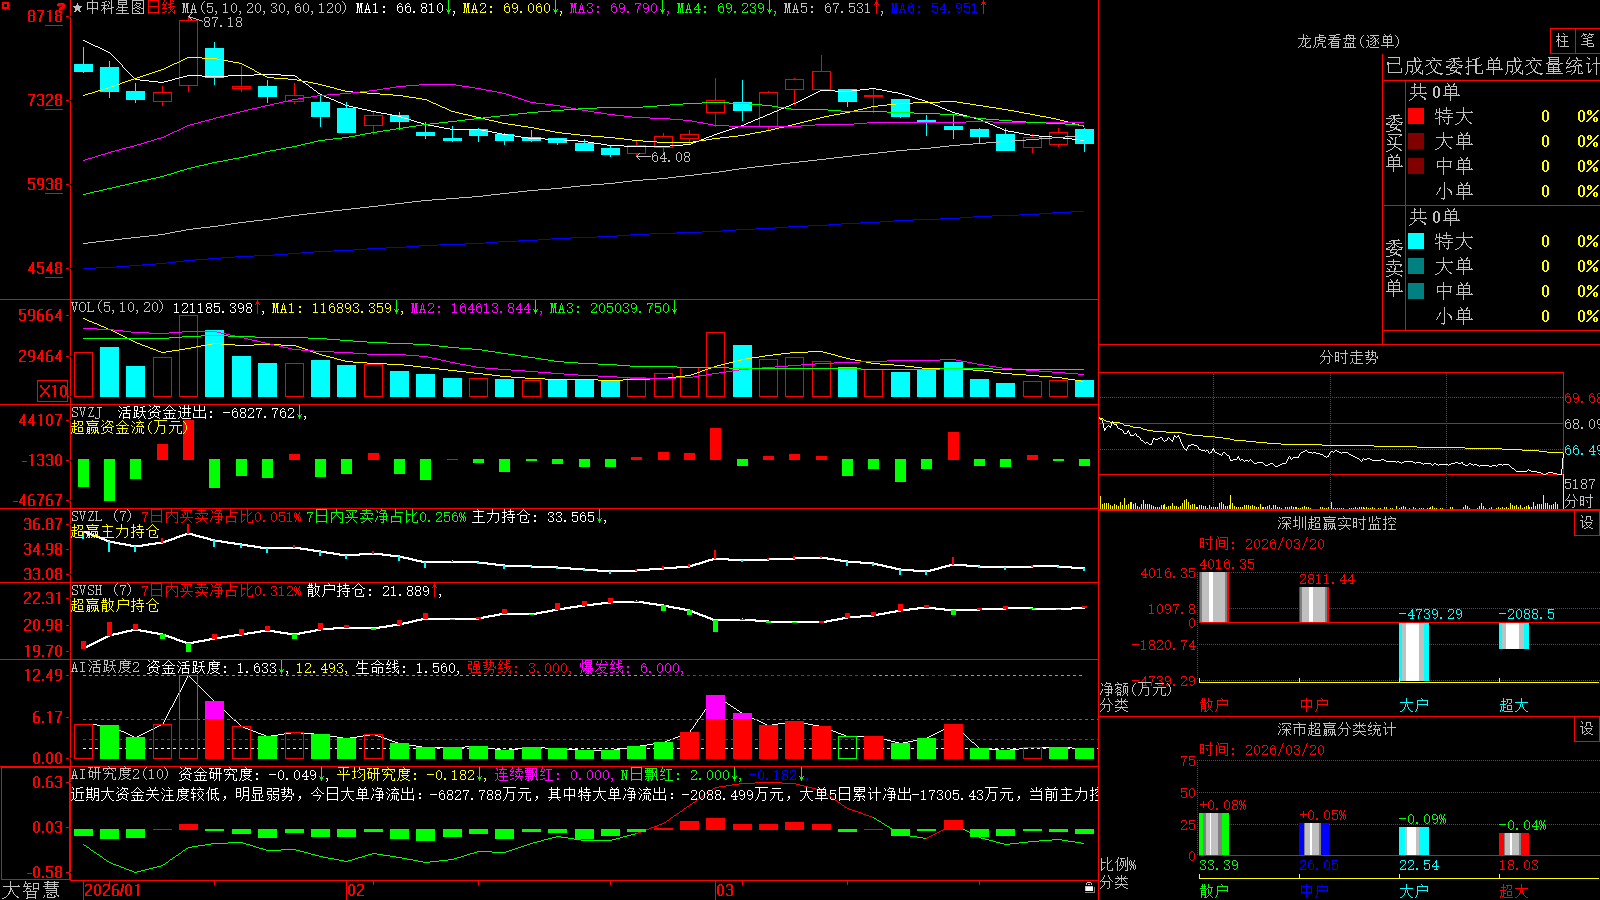Click the 87.18 high price label
The height and width of the screenshot is (900, 1600).
(222, 22)
